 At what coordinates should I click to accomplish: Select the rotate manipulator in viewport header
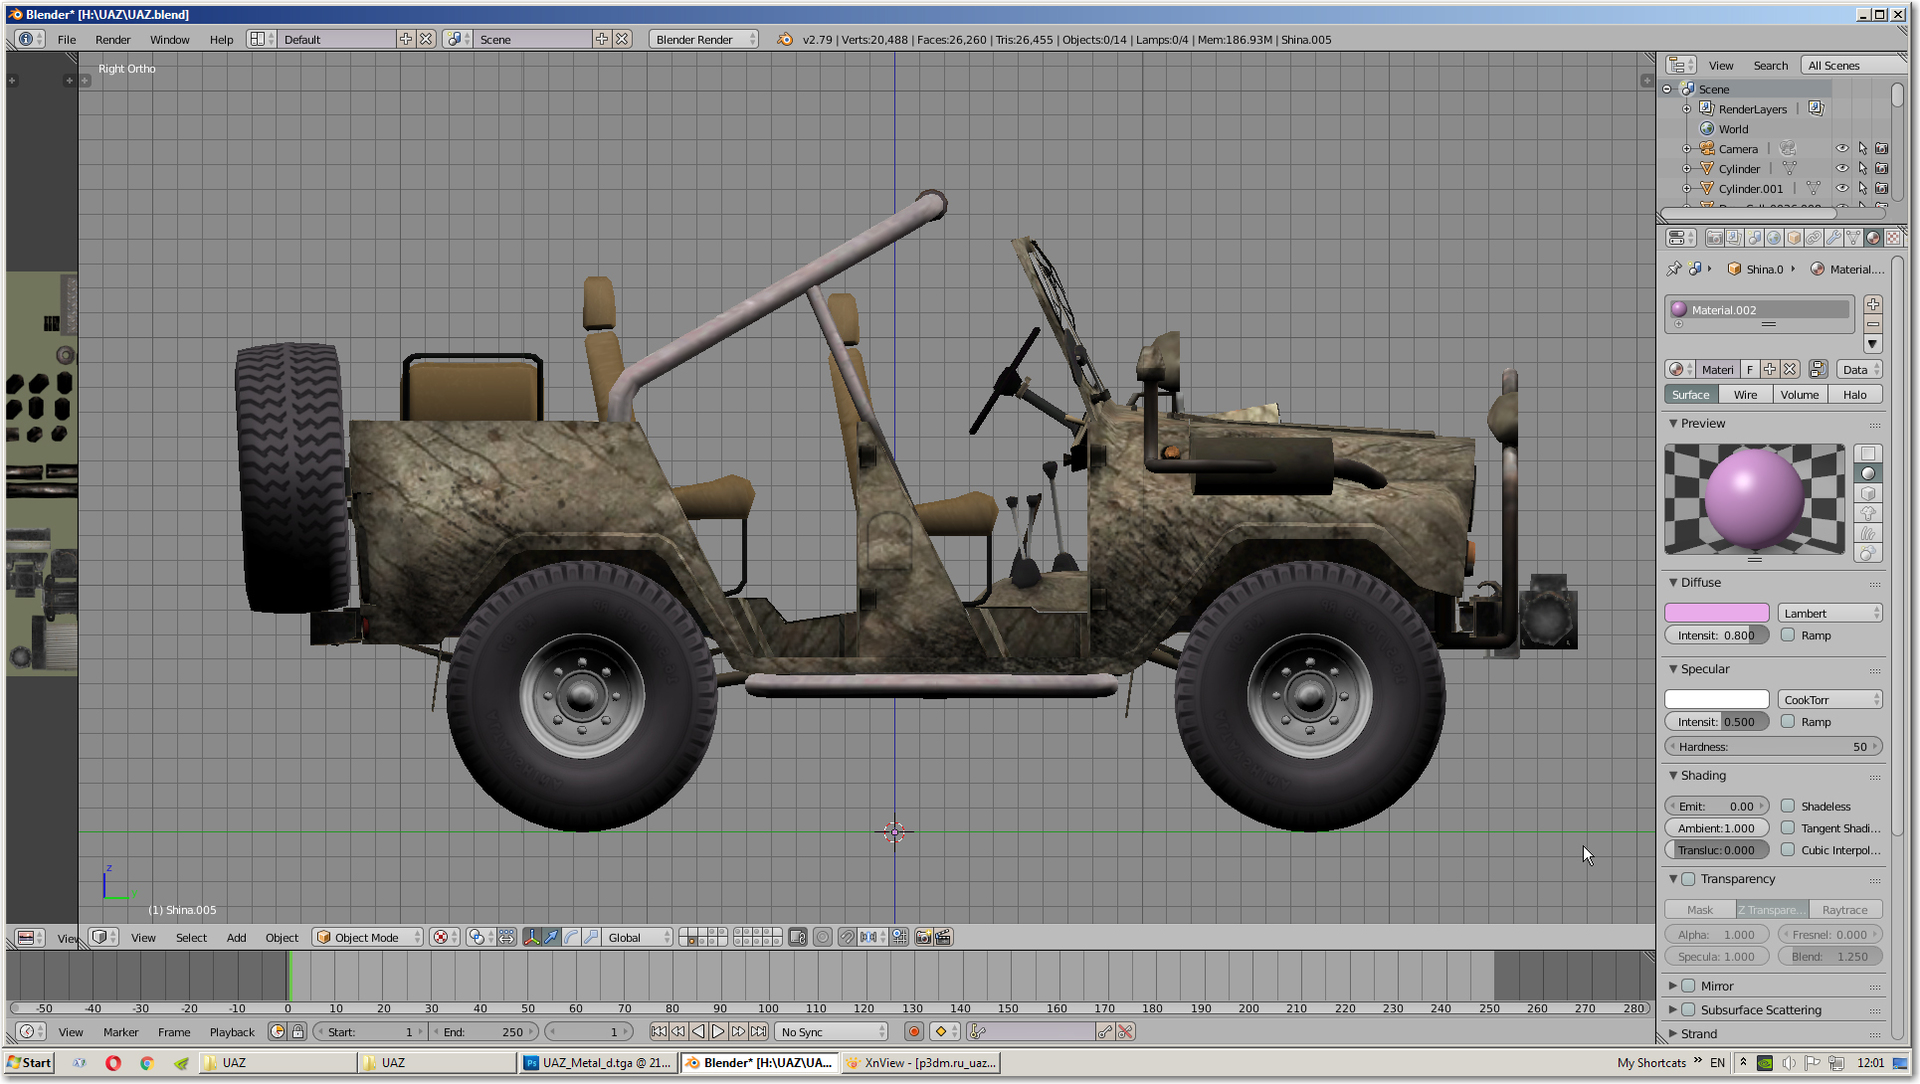coord(571,937)
